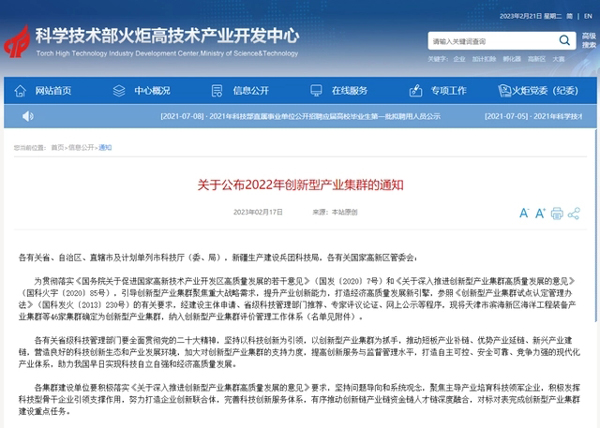The image size is (600, 428).
Task: Open the 火炬党委（纪委） menu item
Action: coord(545,91)
